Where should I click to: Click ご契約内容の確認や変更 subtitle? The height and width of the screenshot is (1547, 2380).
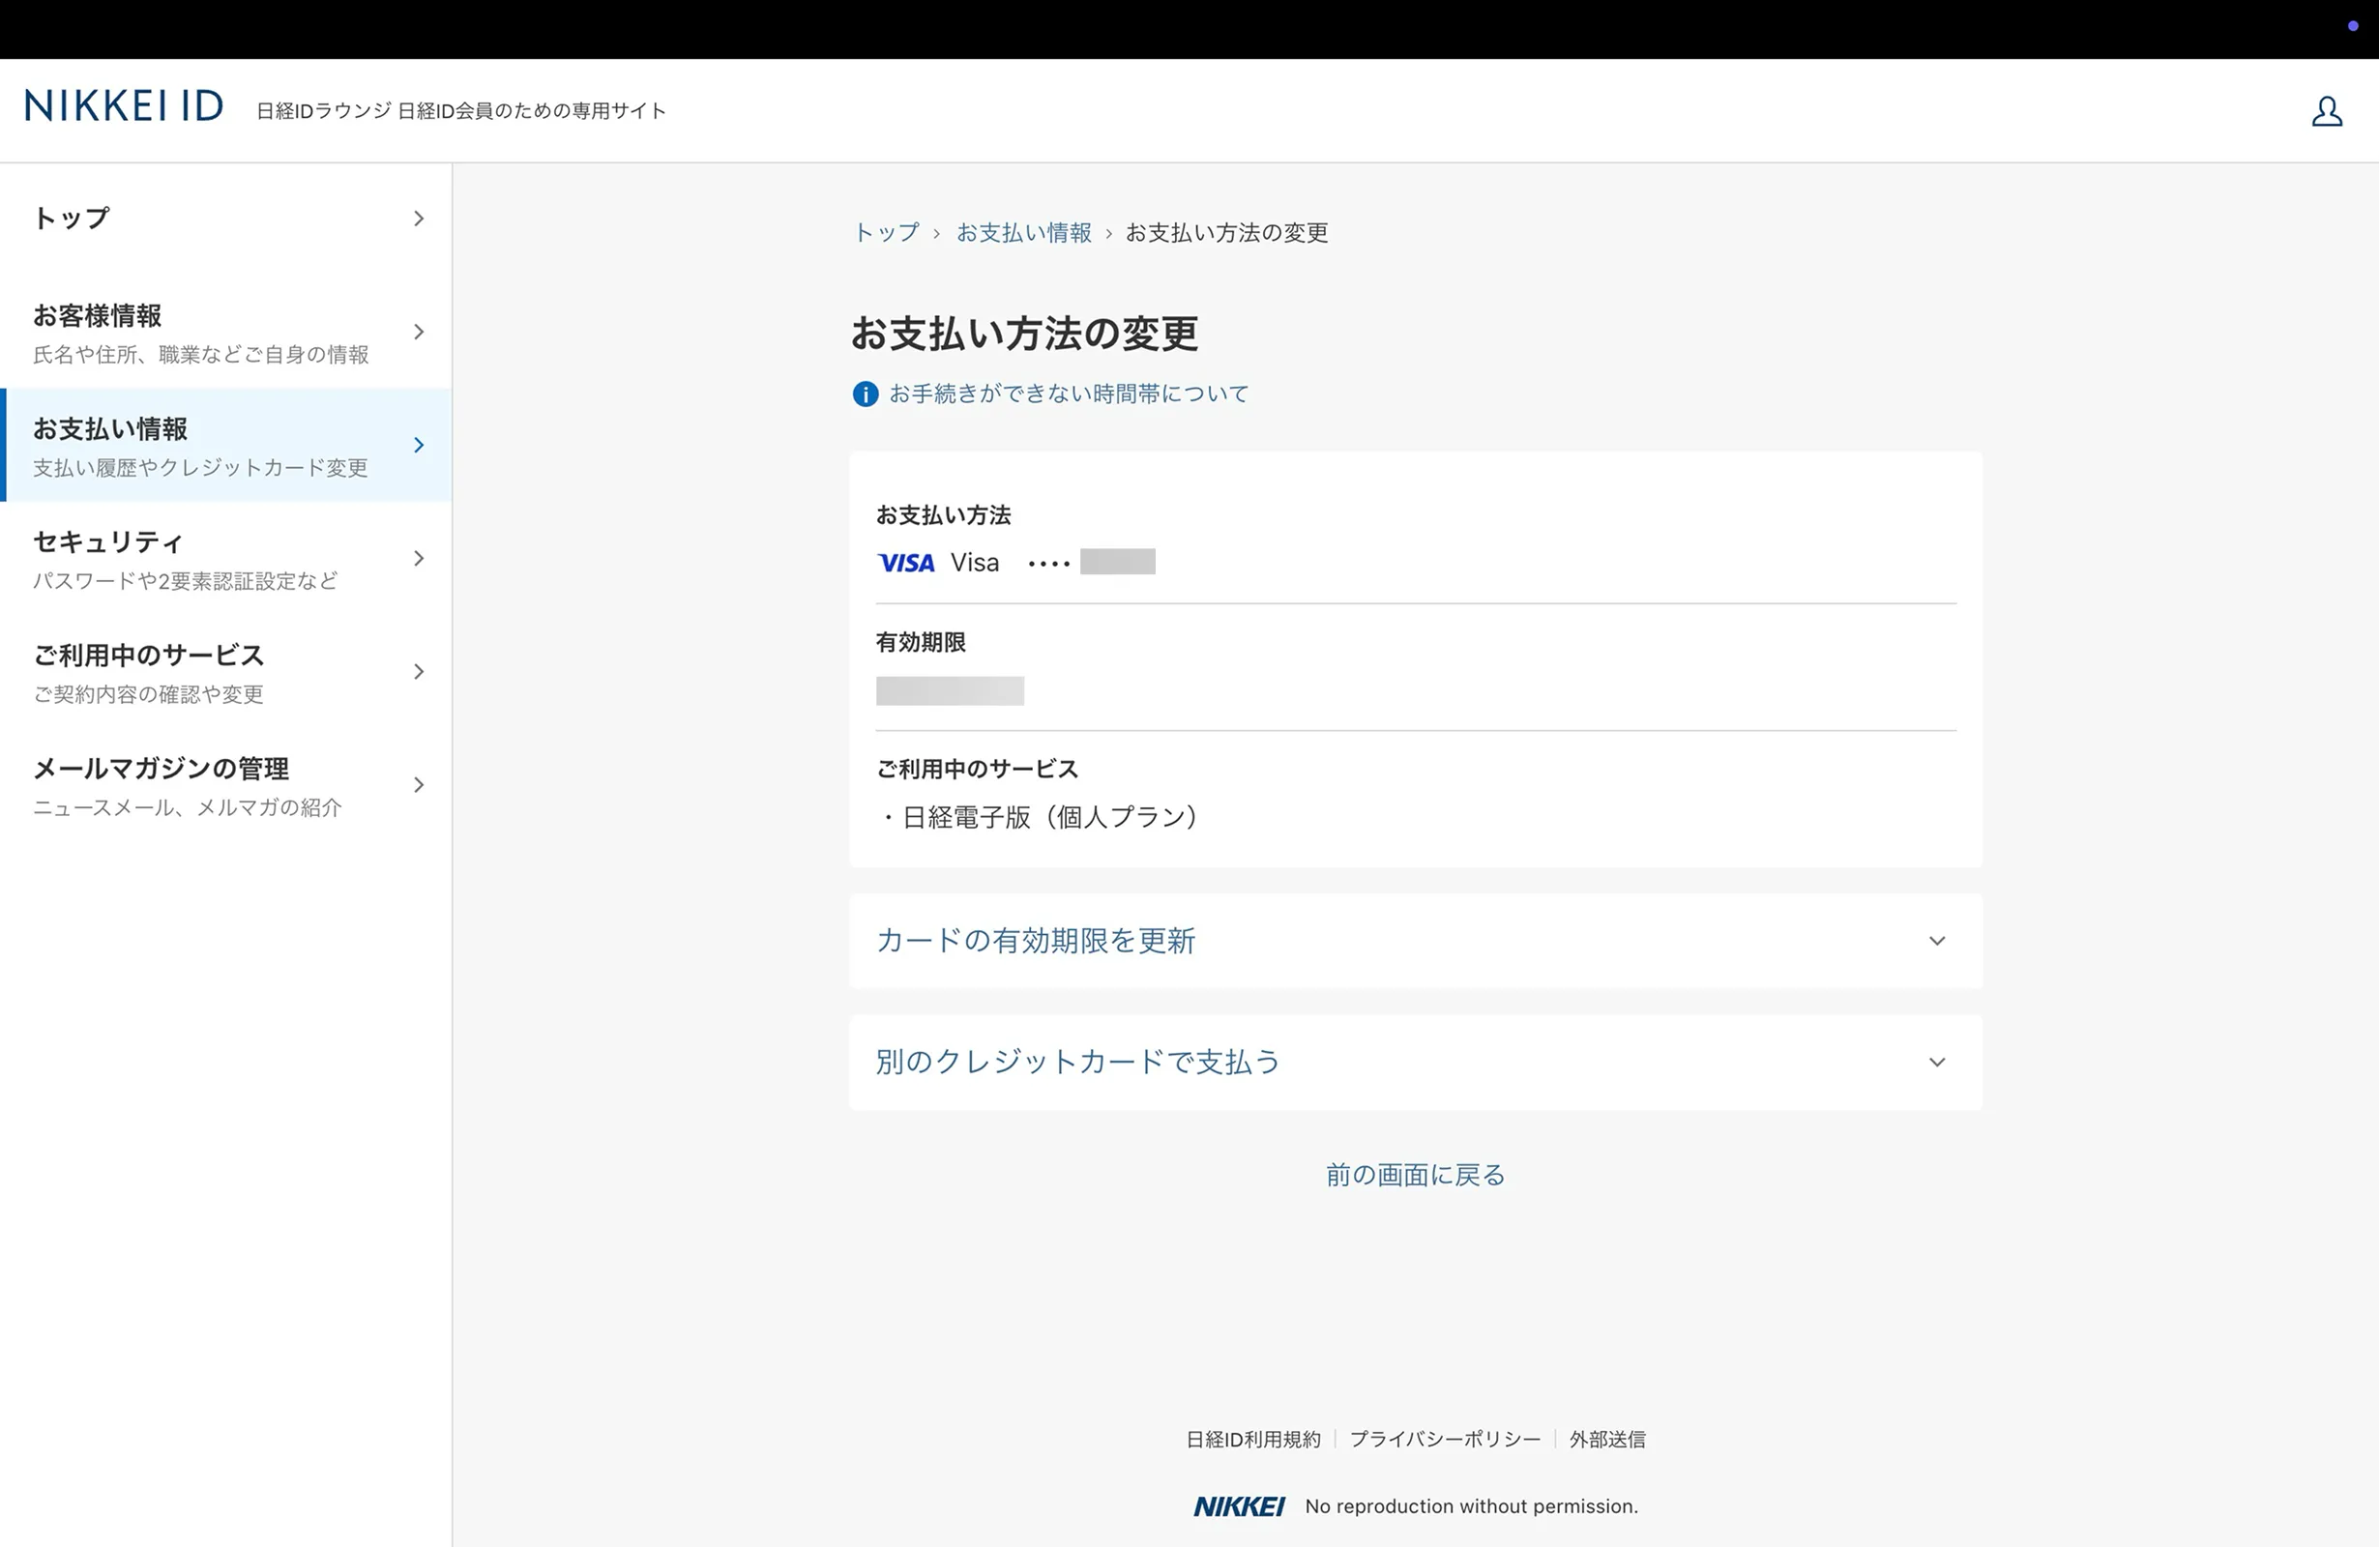click(x=148, y=694)
